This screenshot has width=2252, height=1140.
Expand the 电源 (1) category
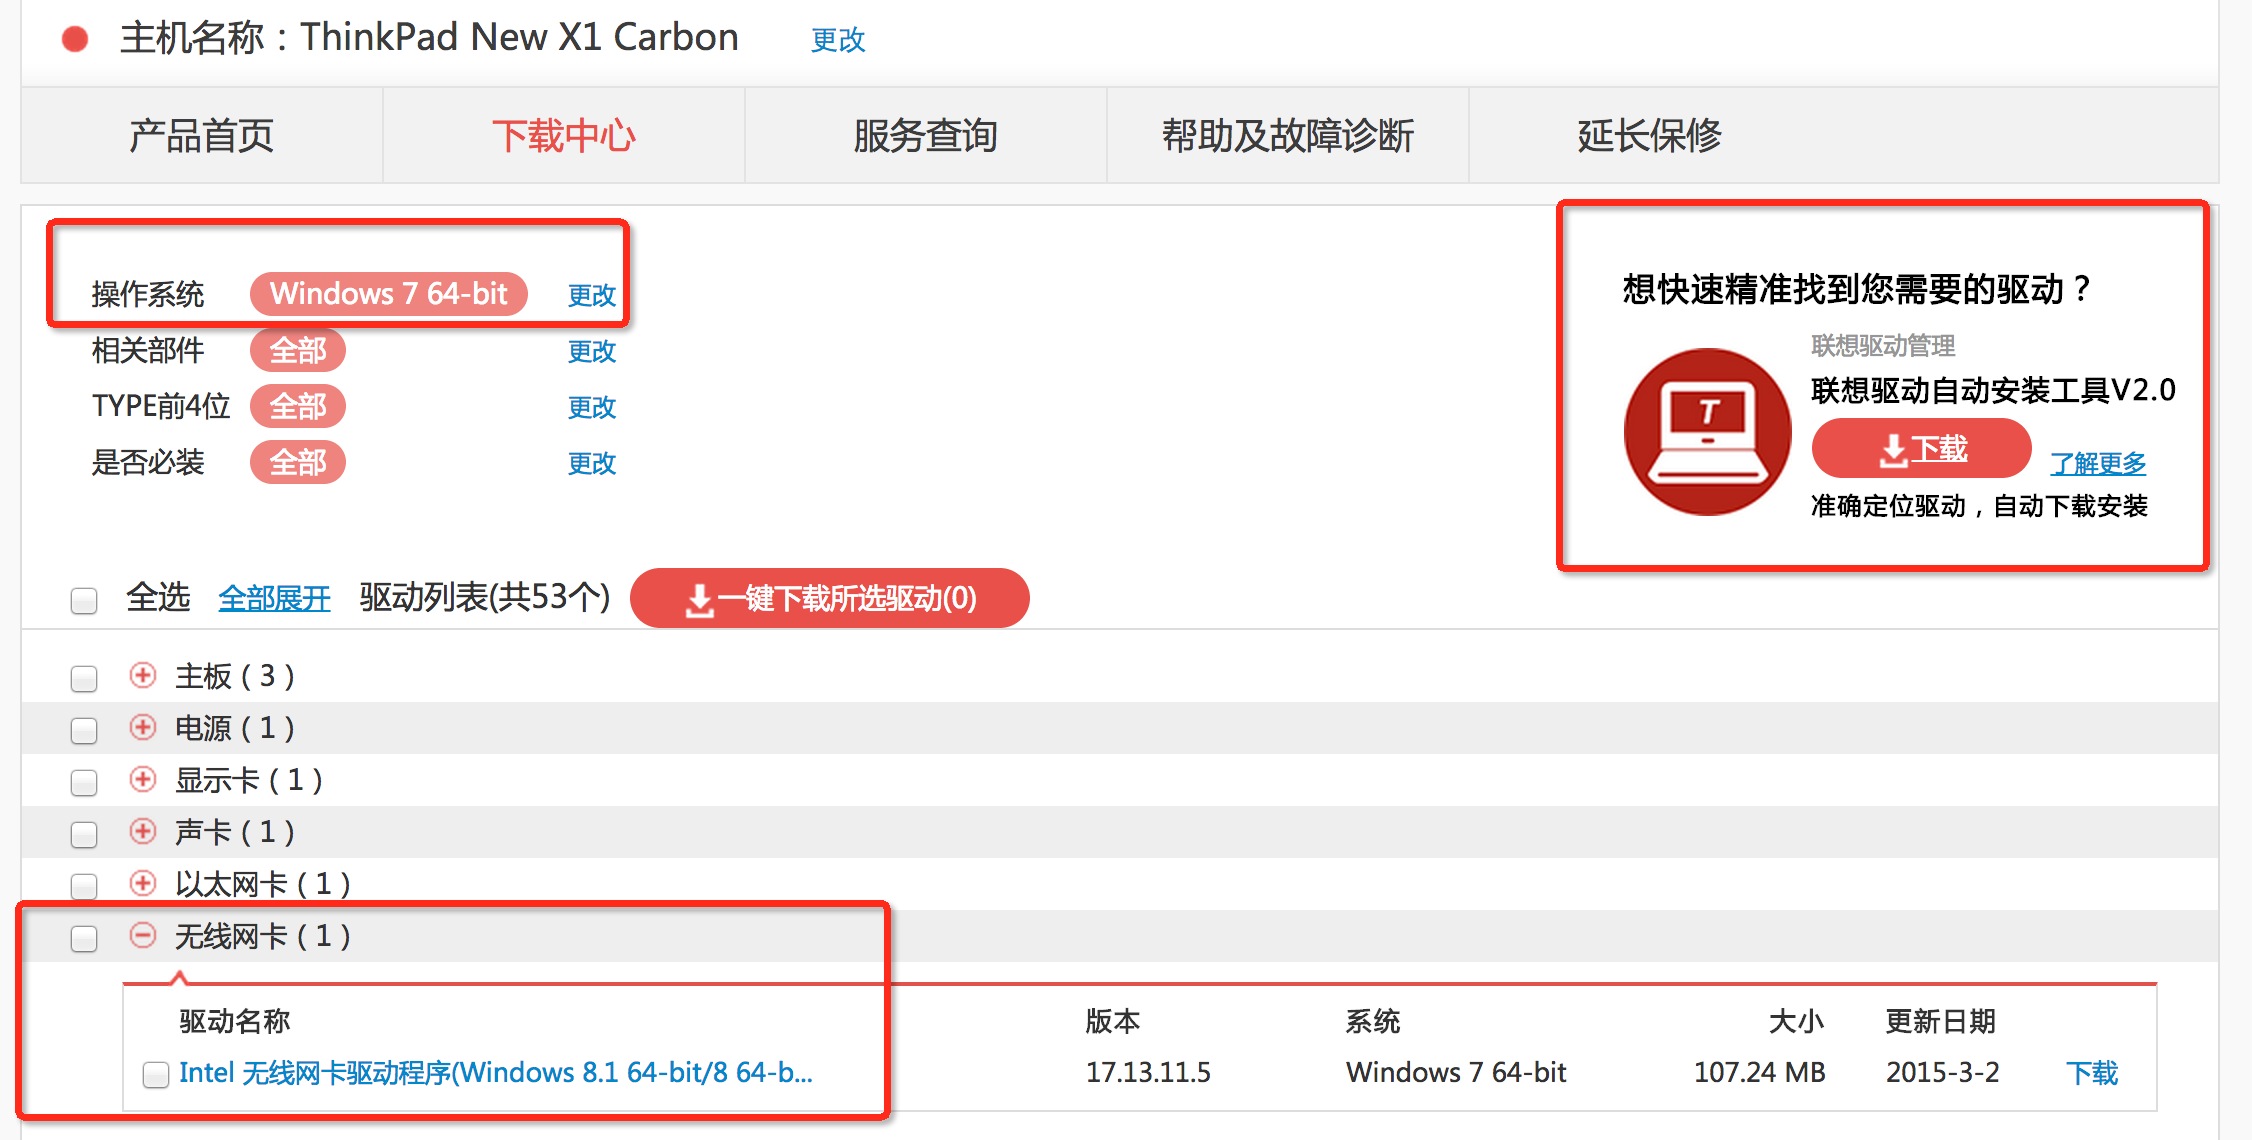143,727
